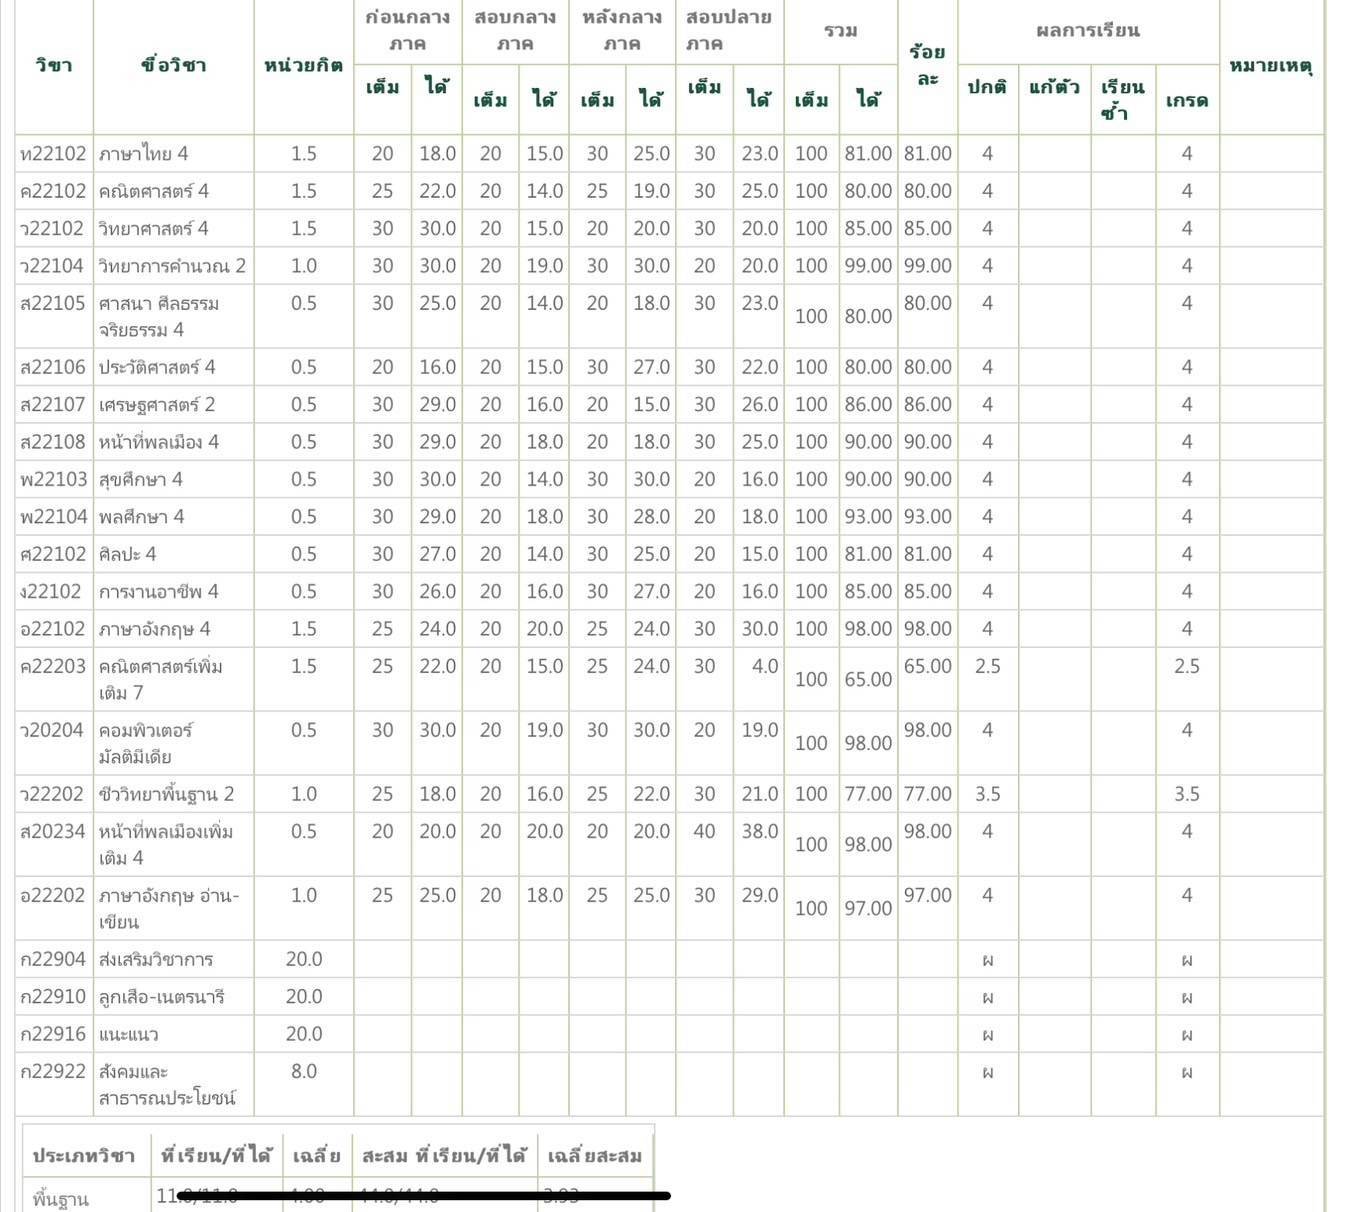
Task: Select the 'ปกติ' sub-header
Action: click(x=987, y=87)
